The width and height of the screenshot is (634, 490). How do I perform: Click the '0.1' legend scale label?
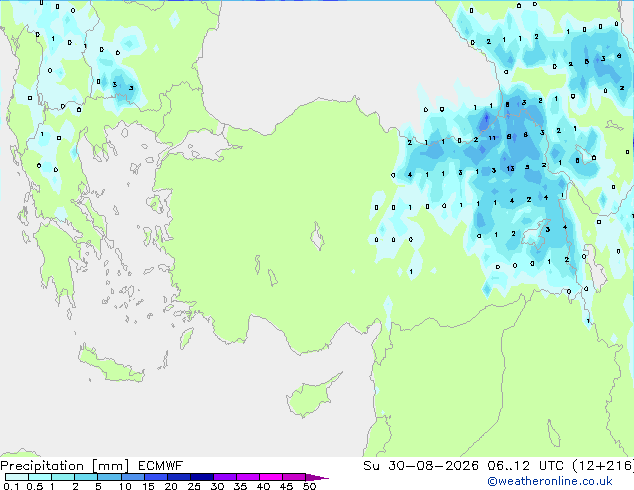(11, 486)
